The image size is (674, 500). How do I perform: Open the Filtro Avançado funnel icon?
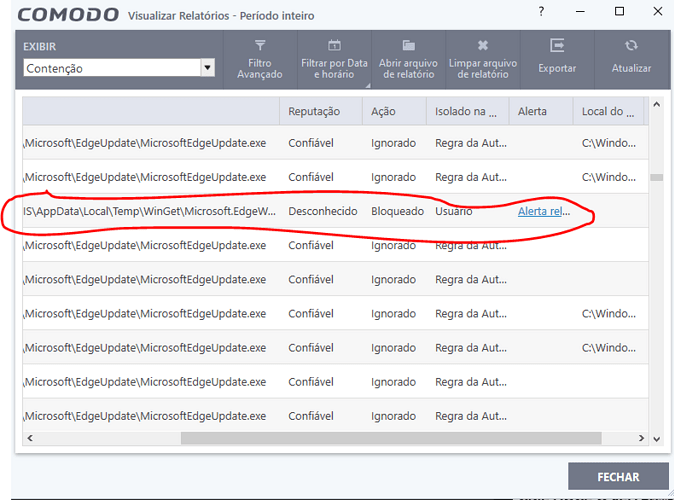pos(260,46)
